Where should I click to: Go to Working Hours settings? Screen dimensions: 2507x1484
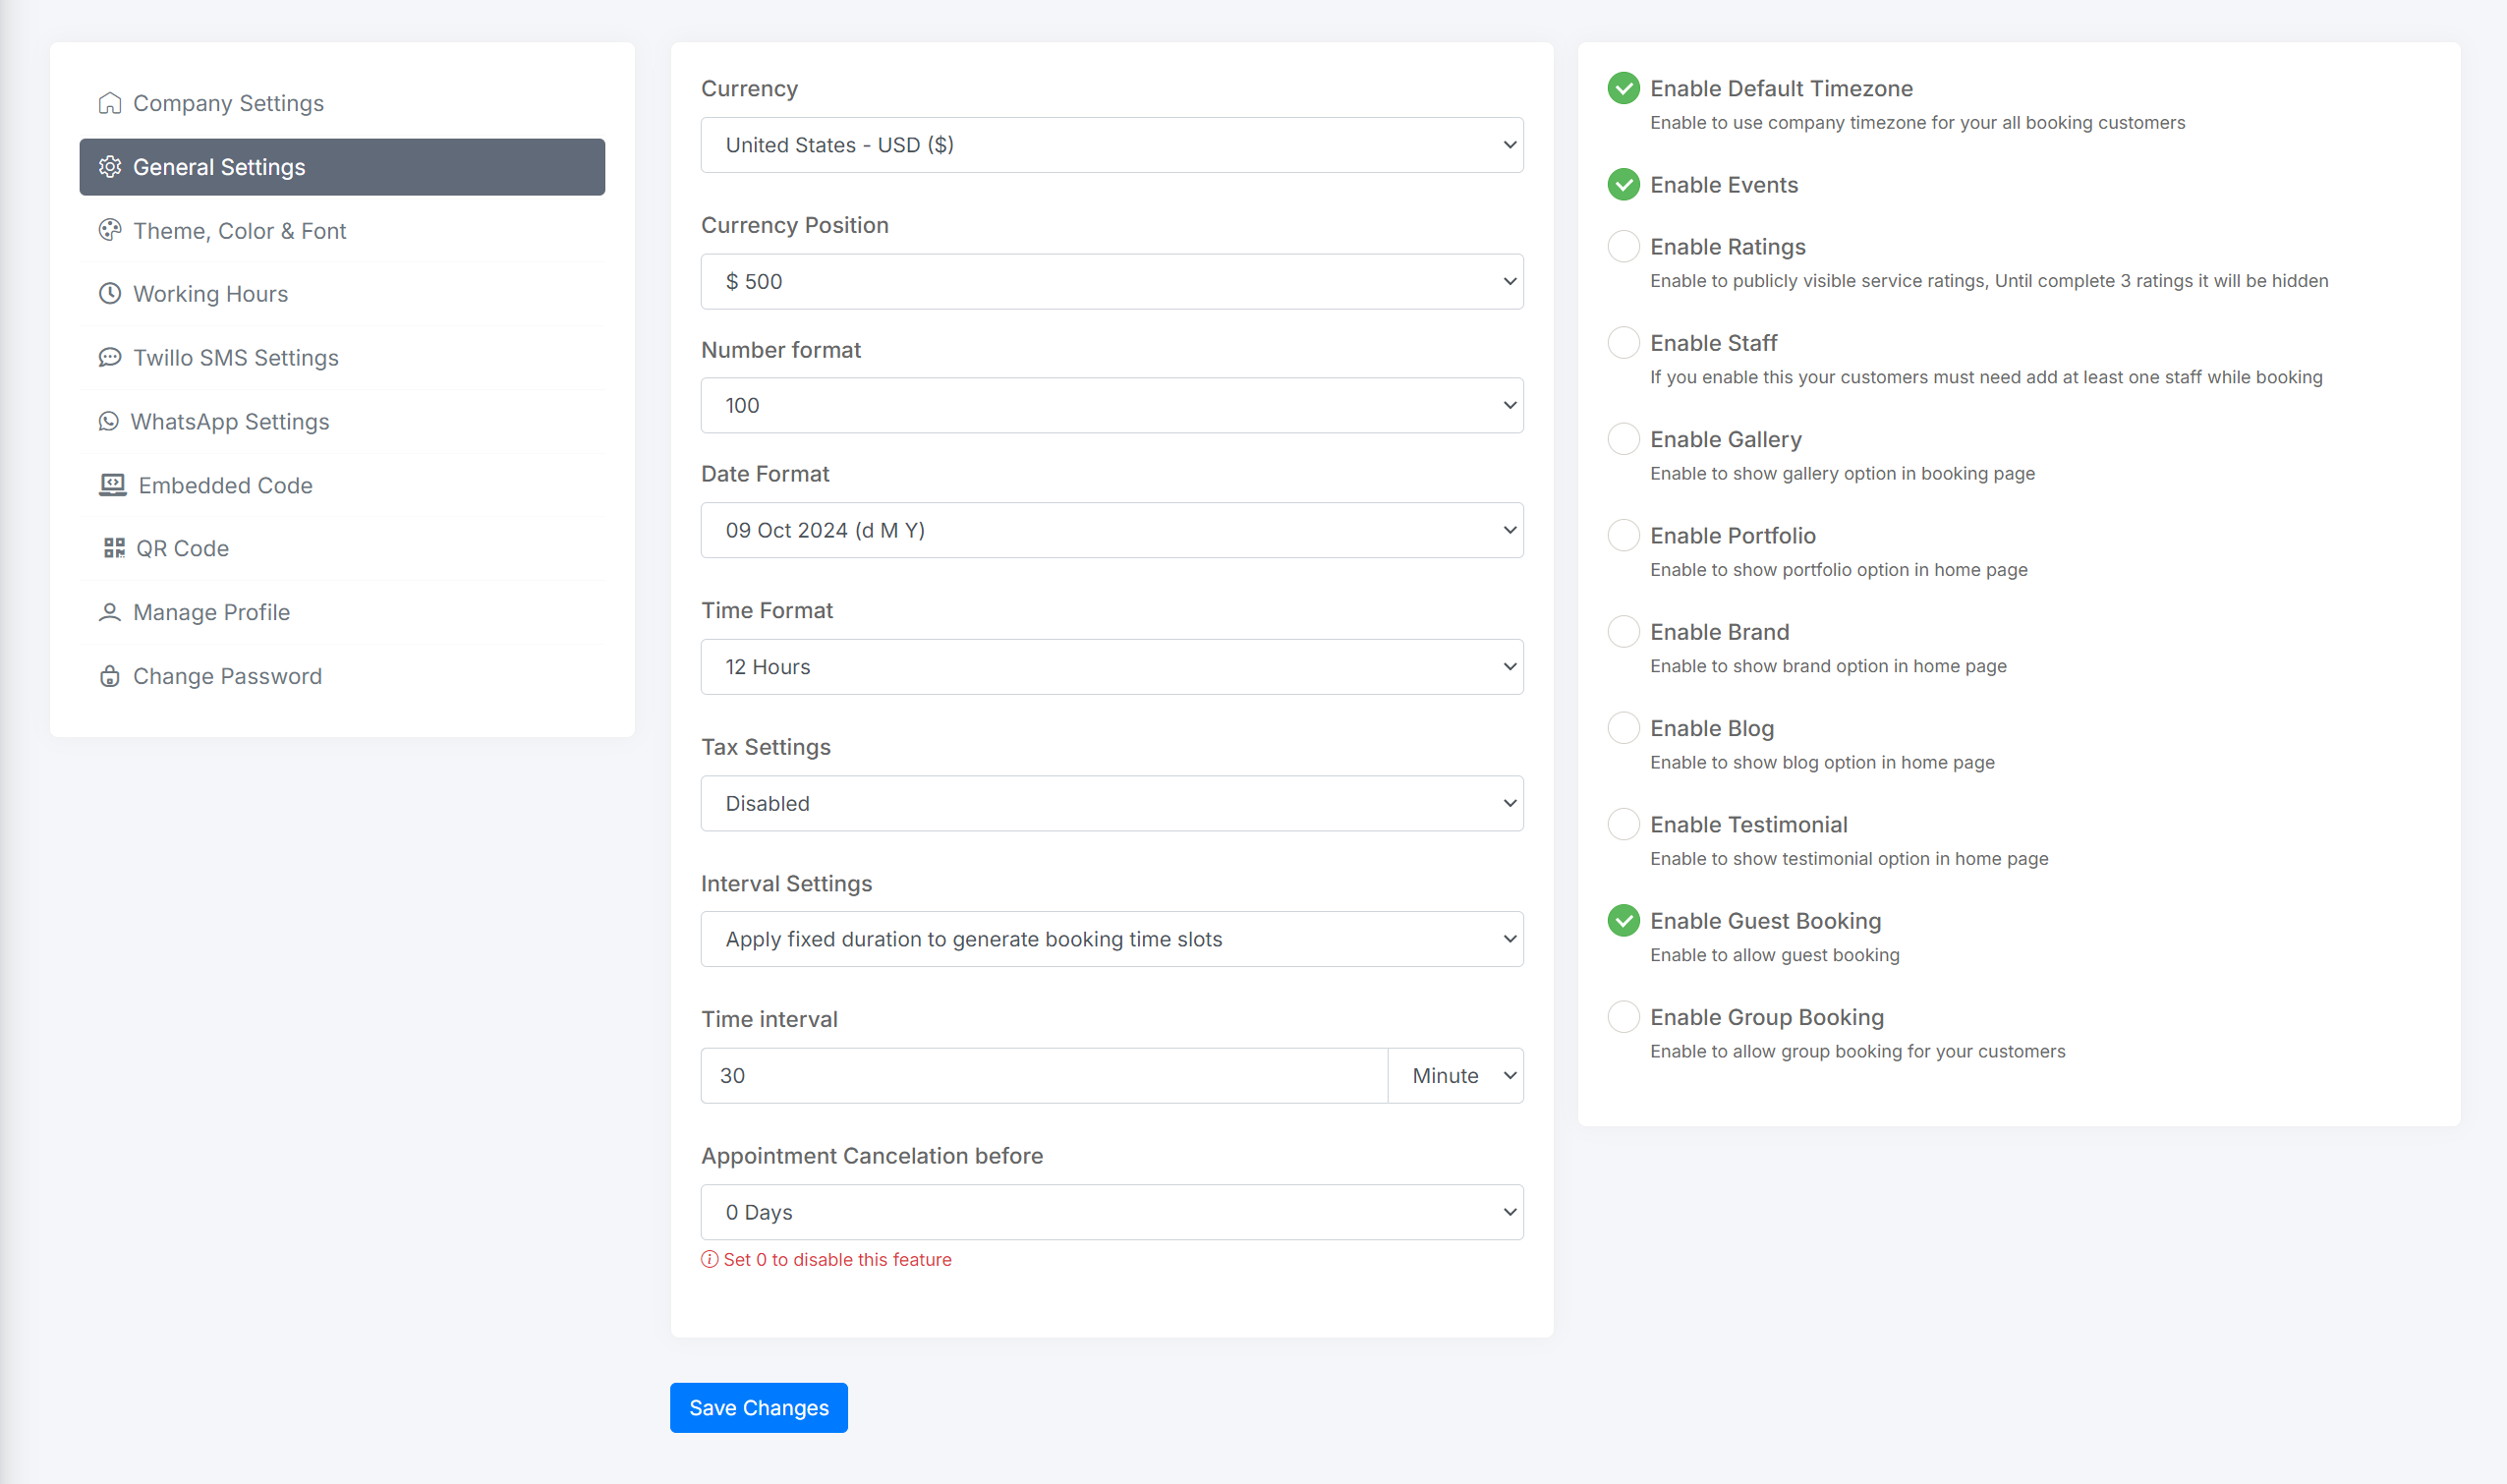point(342,294)
